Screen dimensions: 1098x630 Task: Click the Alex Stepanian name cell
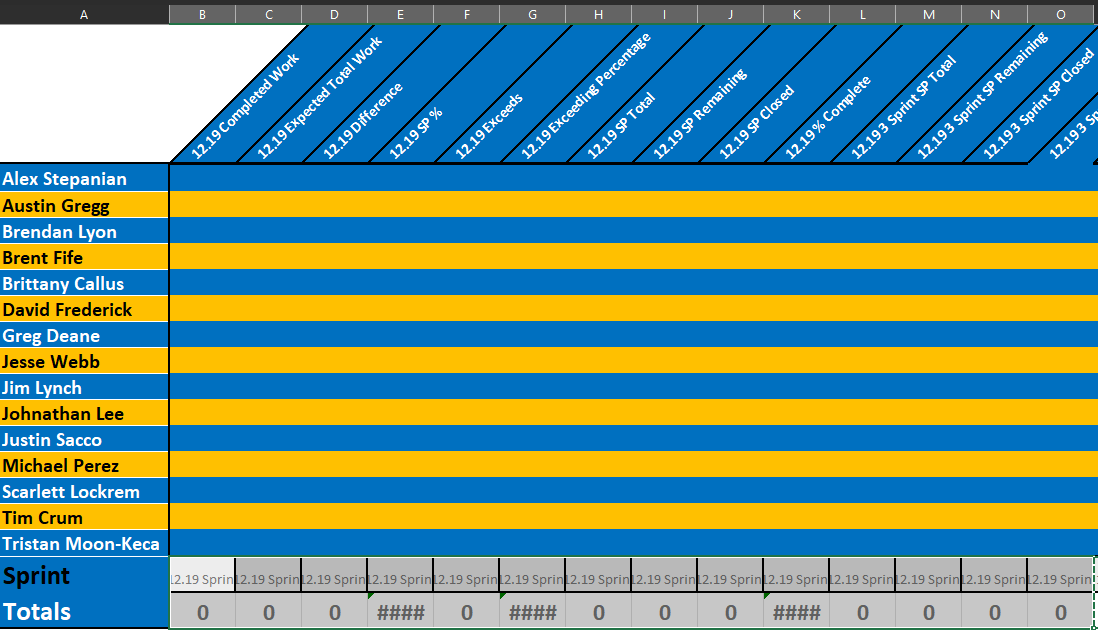84,178
